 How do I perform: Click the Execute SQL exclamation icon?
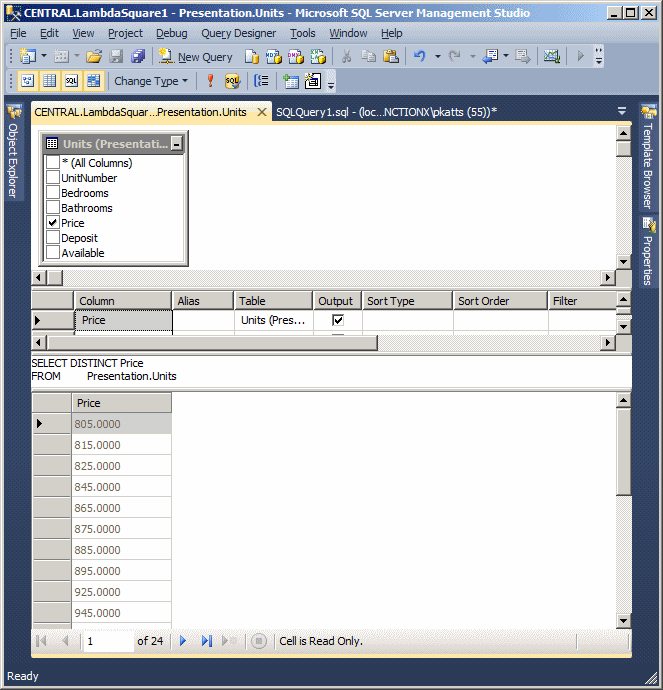[x=210, y=81]
